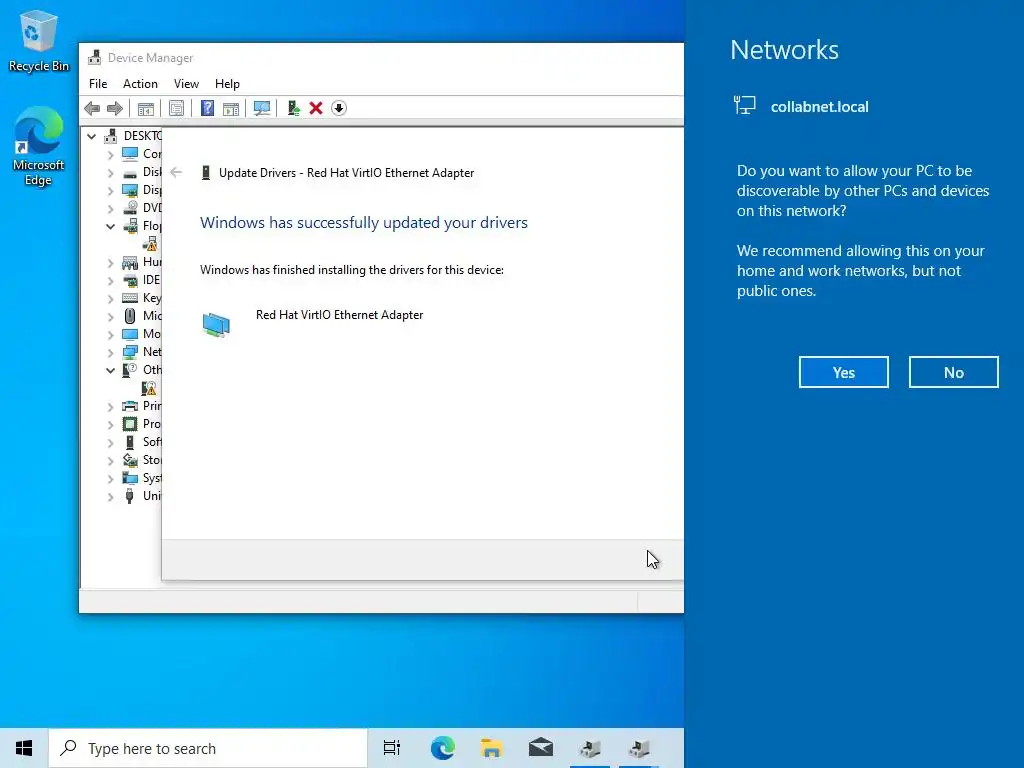Click 'Windows has successfully updated your drivers' heading
The width and height of the screenshot is (1024, 768).
click(x=364, y=223)
